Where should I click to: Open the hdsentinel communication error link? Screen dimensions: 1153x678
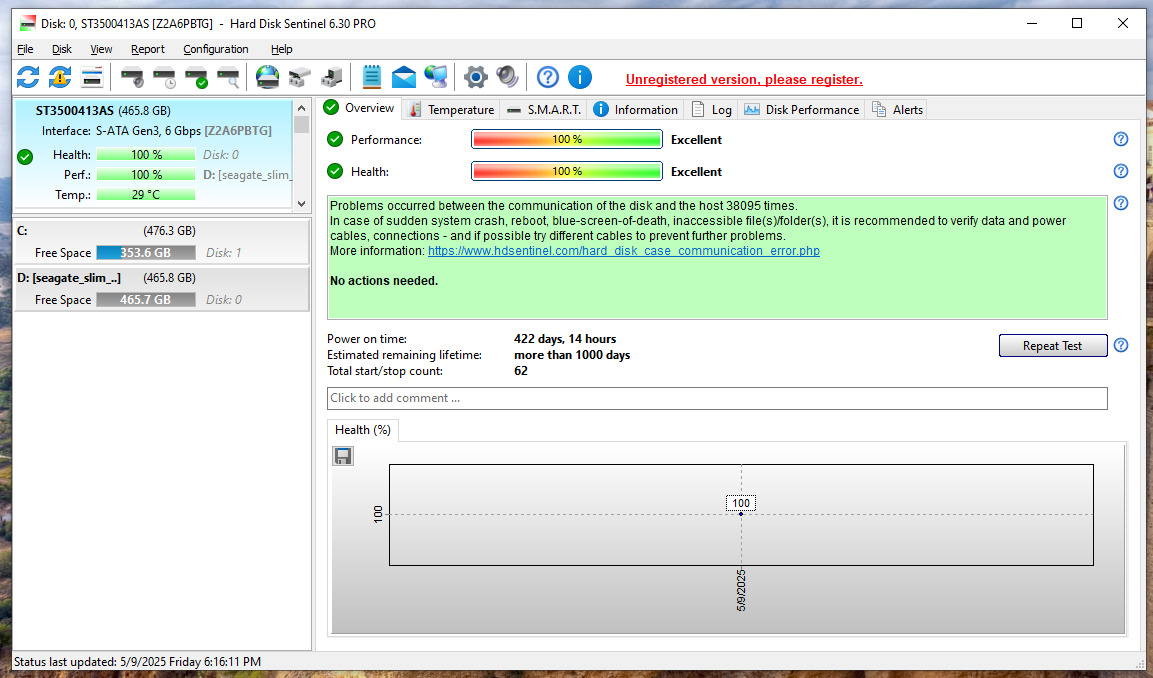point(624,251)
